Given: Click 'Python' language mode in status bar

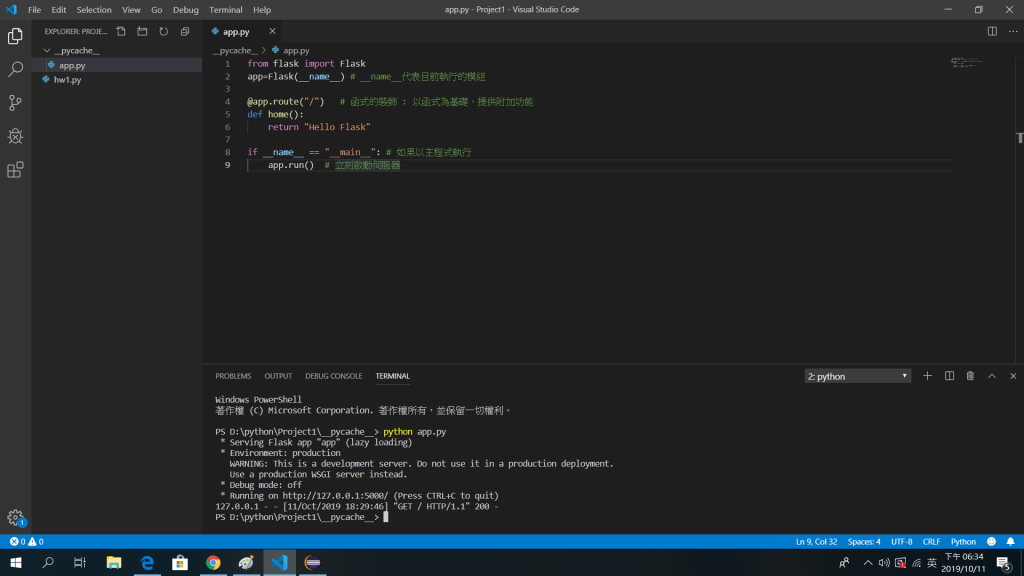Looking at the screenshot, I should (x=963, y=541).
